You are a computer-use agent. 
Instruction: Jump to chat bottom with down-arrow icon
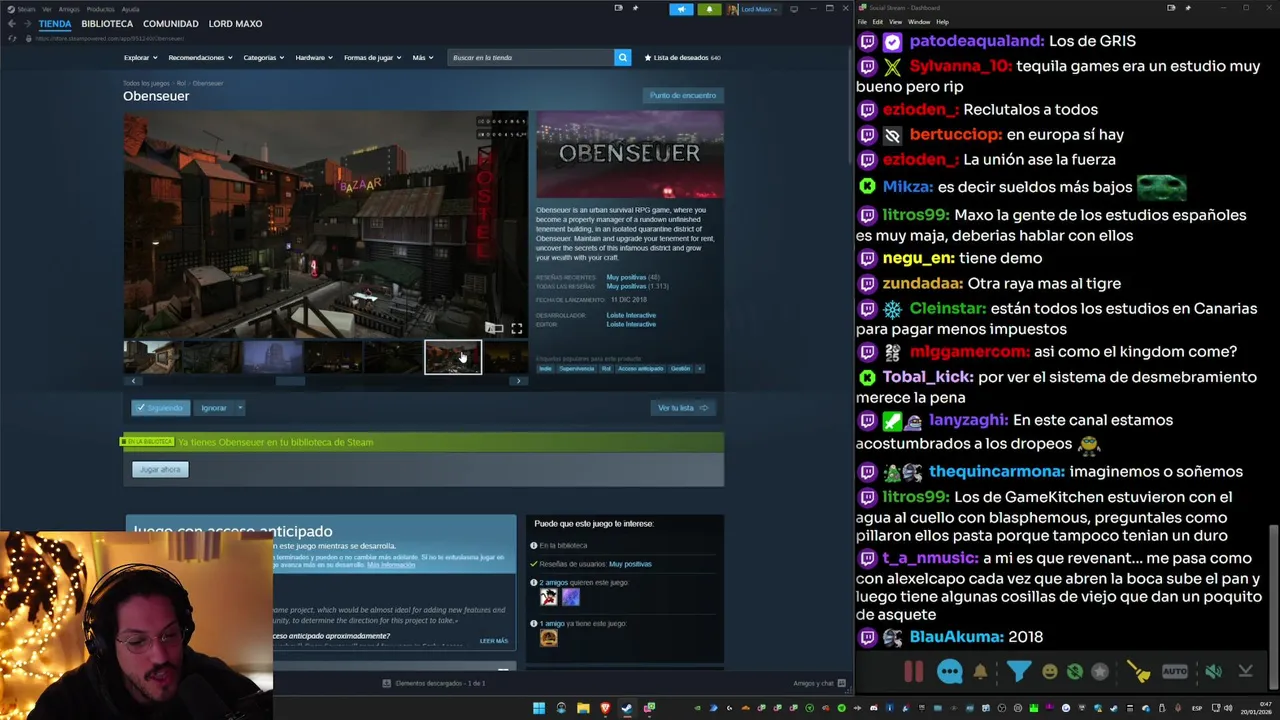[1245, 672]
